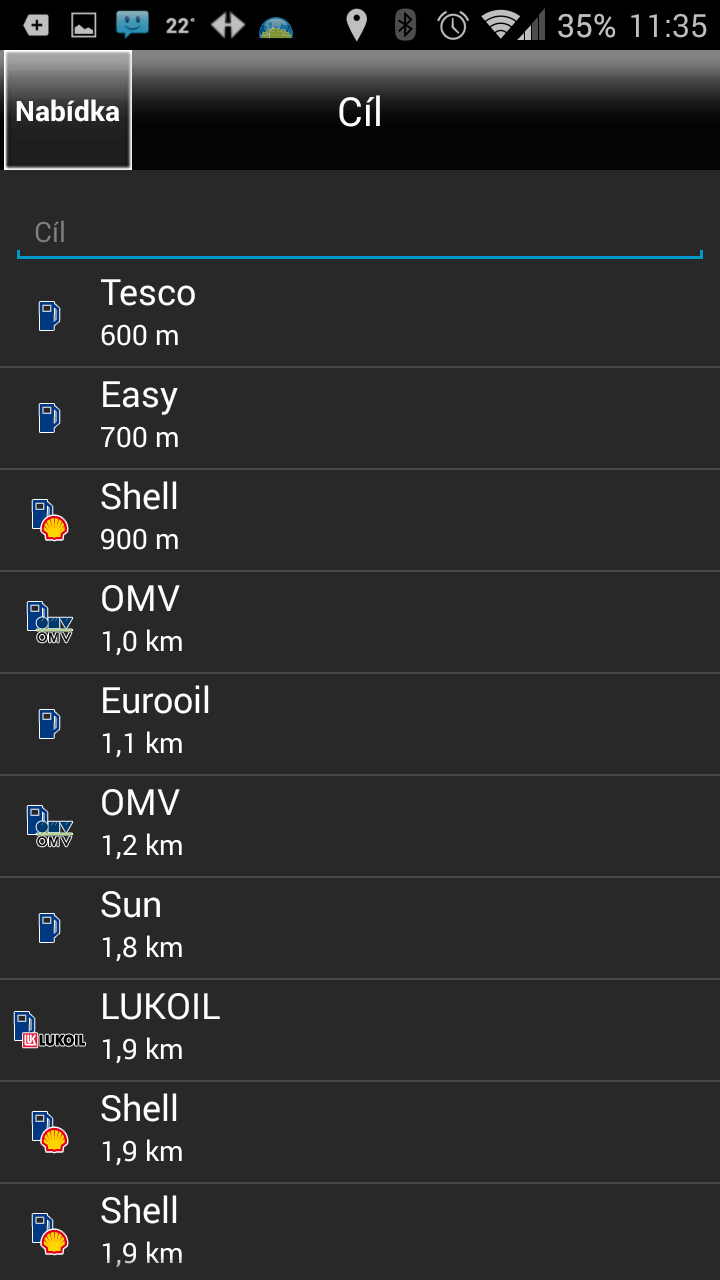Focus the Cíl search input field
Image resolution: width=720 pixels, height=1280 pixels.
coord(360,233)
